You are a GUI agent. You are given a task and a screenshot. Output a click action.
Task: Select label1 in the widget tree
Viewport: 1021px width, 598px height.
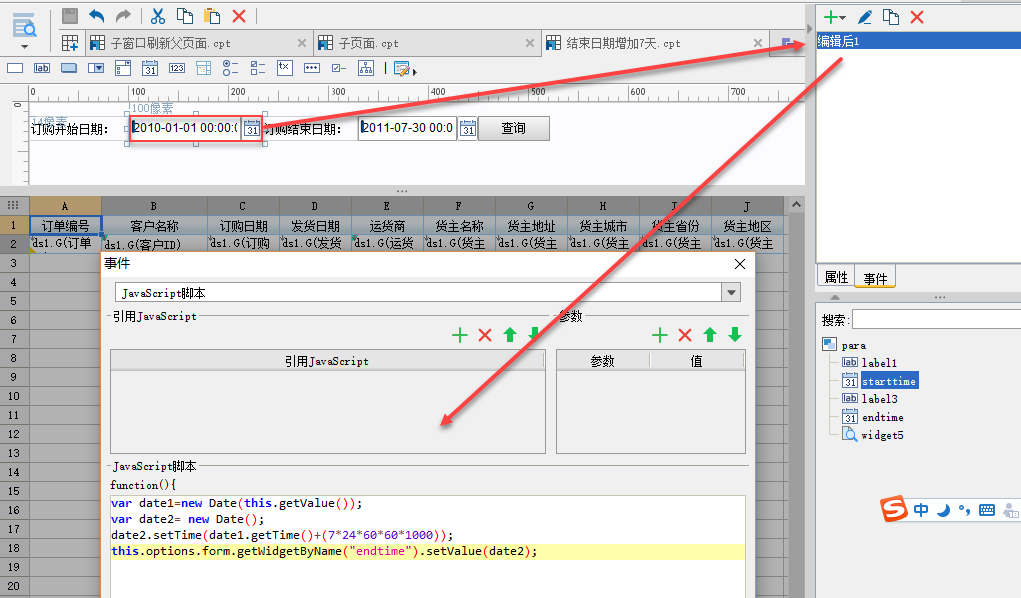pyautogui.click(x=879, y=363)
